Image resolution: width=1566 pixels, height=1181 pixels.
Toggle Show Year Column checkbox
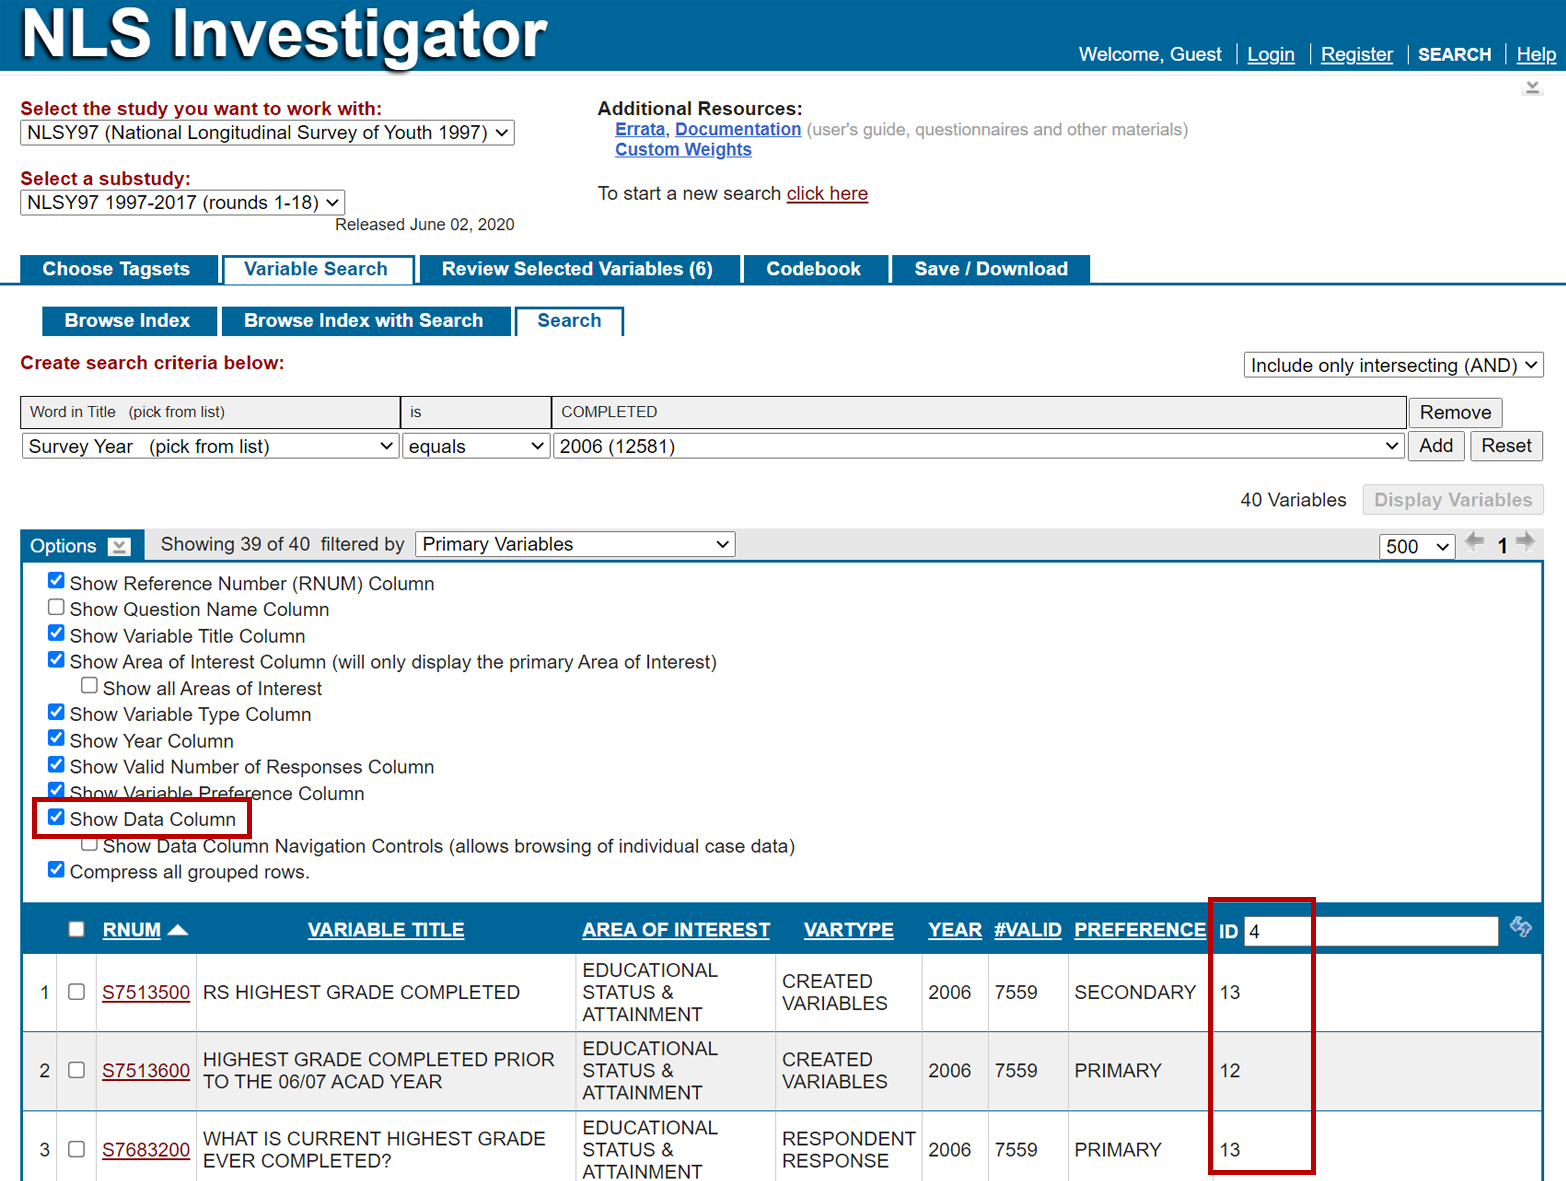[x=56, y=738]
